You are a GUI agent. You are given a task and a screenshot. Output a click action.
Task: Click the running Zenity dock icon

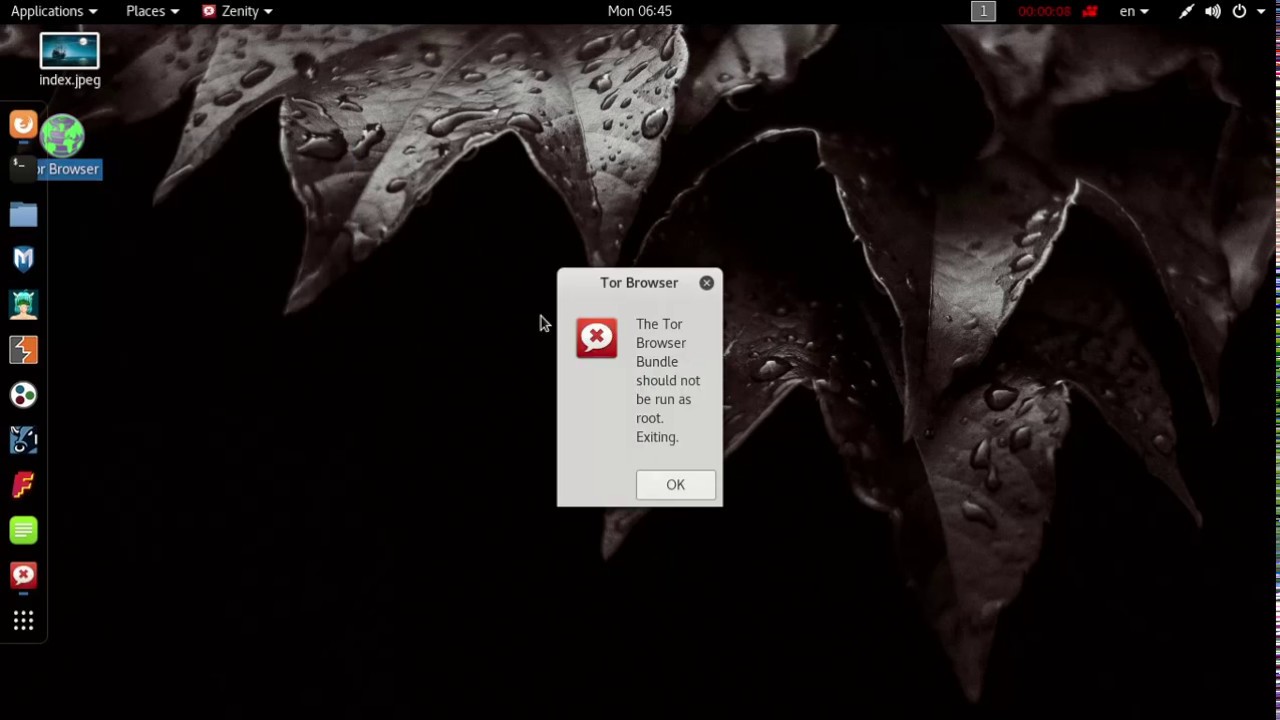click(x=23, y=575)
